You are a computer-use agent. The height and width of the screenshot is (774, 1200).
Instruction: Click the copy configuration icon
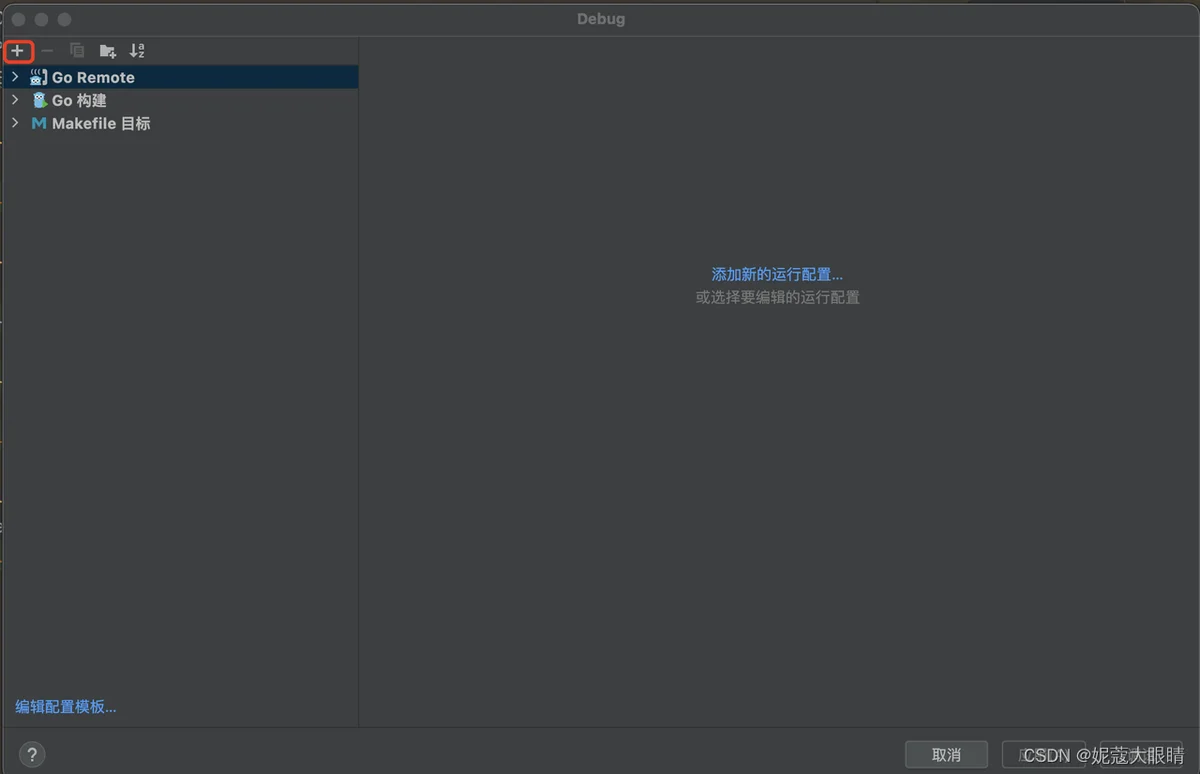click(77, 51)
